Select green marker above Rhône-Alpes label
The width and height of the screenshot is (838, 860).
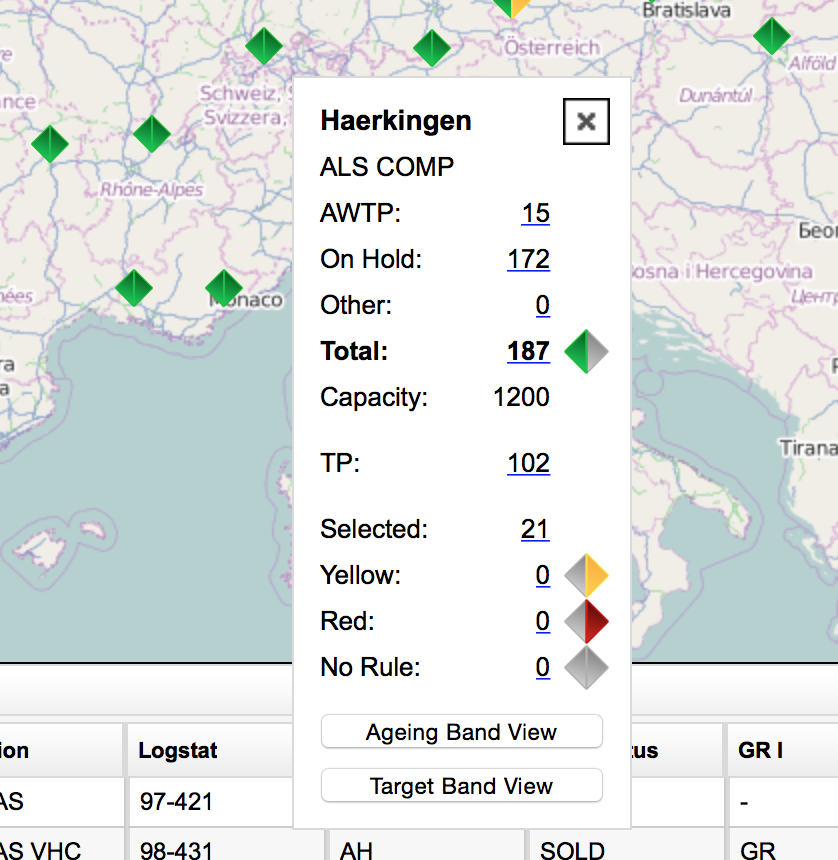click(x=152, y=134)
